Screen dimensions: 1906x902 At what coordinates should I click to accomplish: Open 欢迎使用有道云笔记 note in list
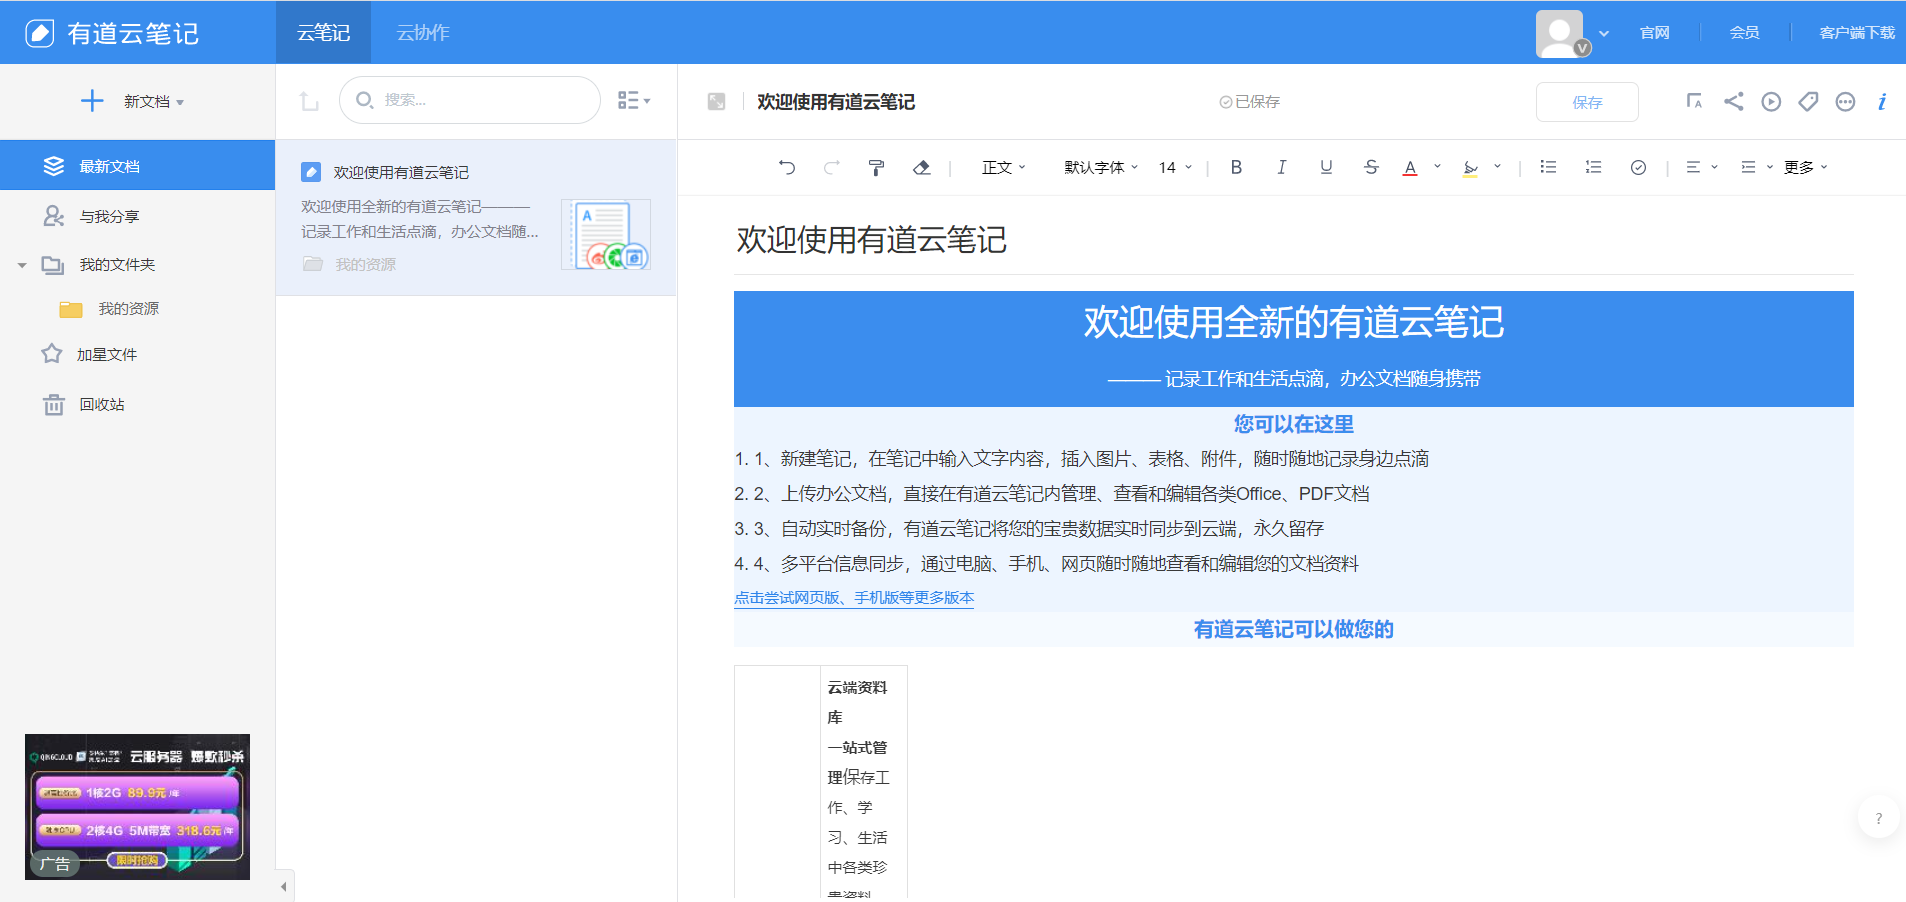pos(476,218)
